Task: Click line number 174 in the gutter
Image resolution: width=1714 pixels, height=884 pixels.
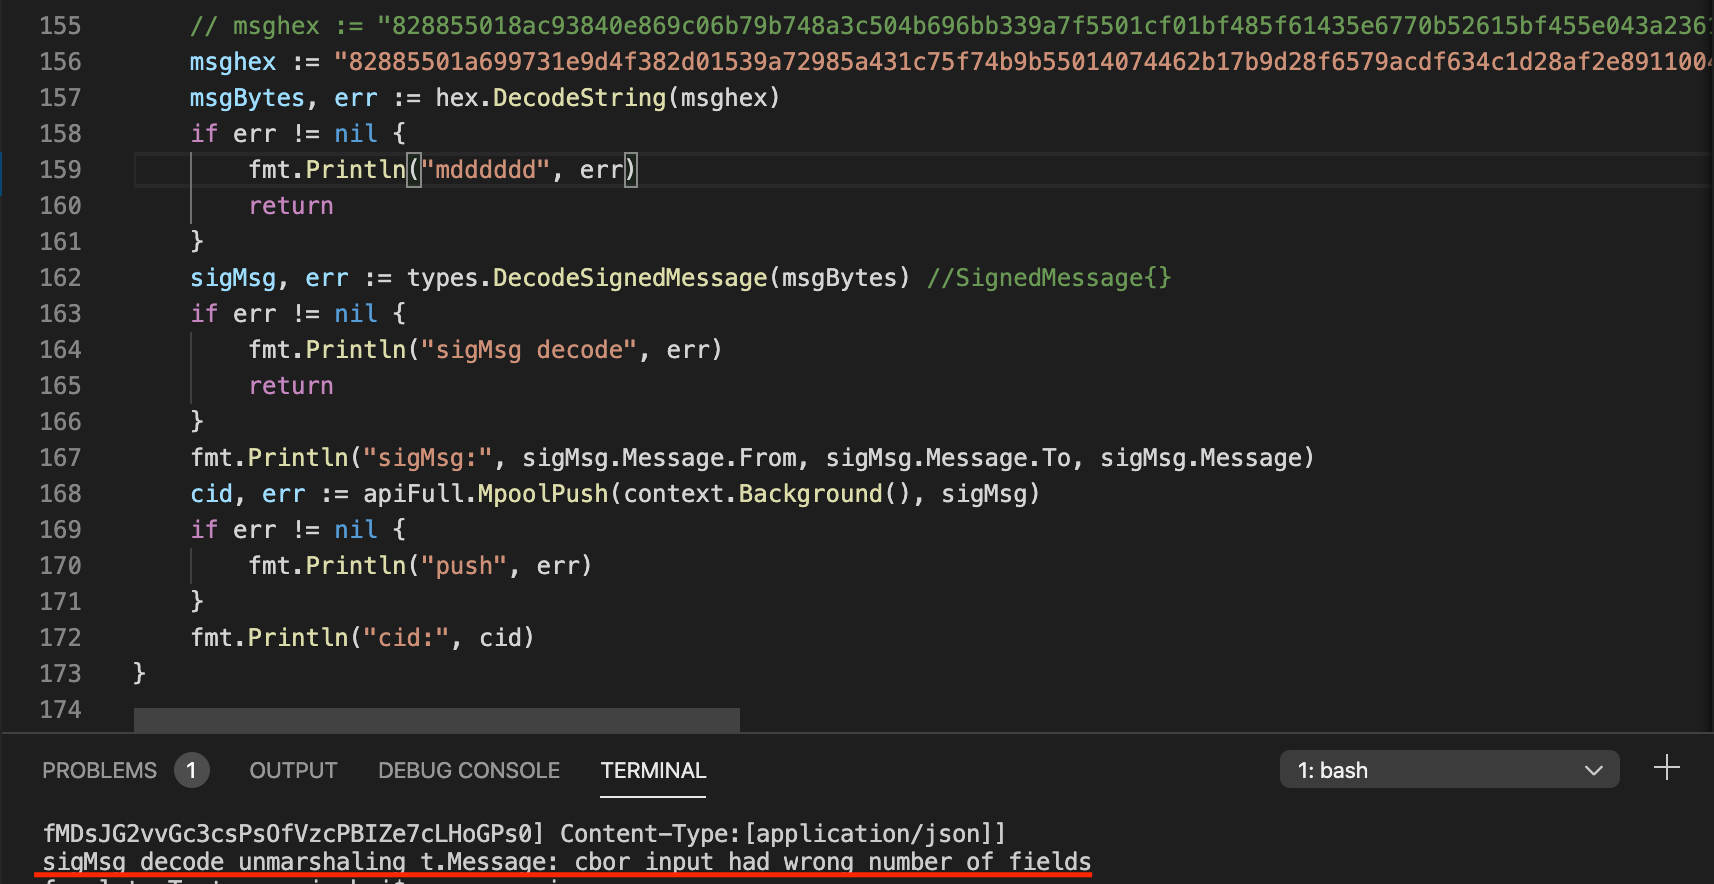Action: click(60, 710)
